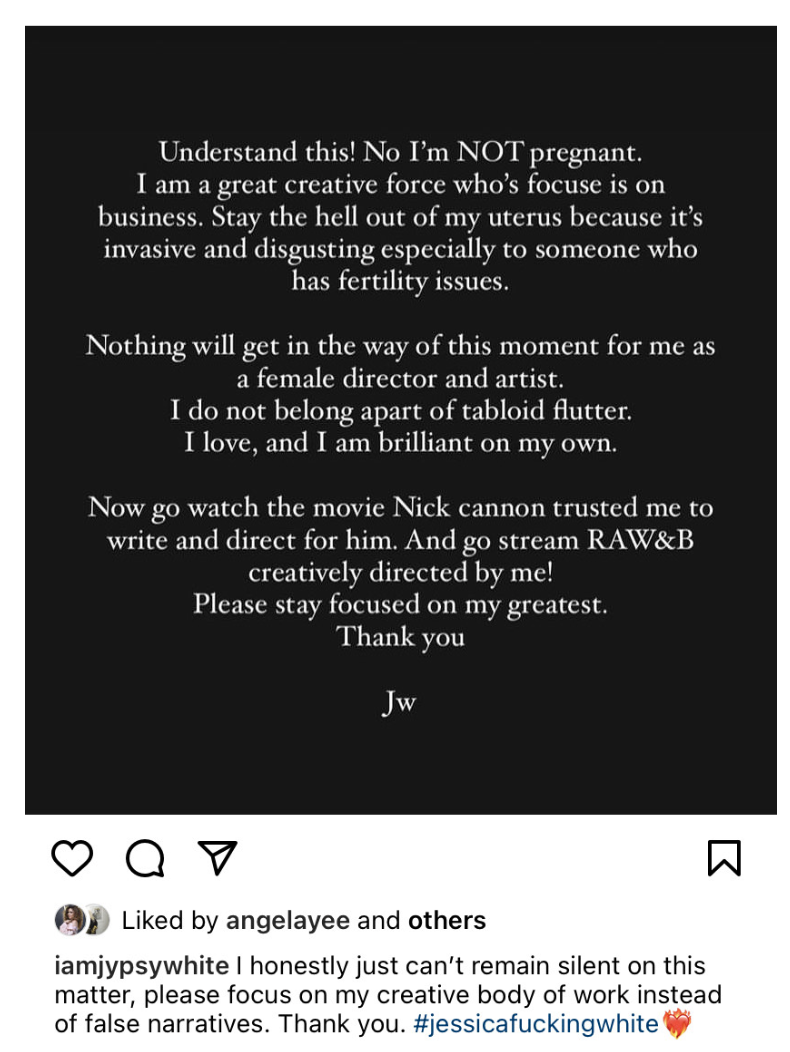
Task: Click the black statement image
Action: (401, 420)
